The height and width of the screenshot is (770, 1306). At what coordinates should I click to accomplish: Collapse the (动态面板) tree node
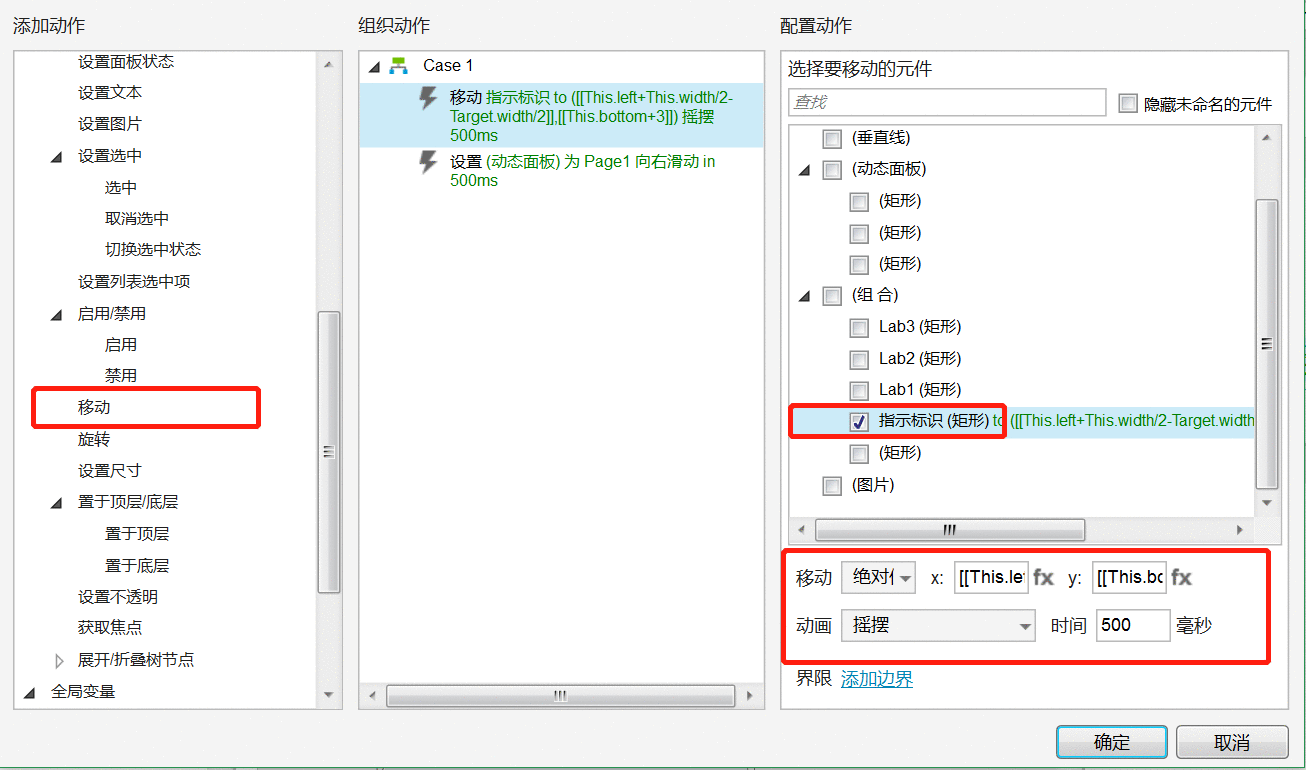[804, 171]
